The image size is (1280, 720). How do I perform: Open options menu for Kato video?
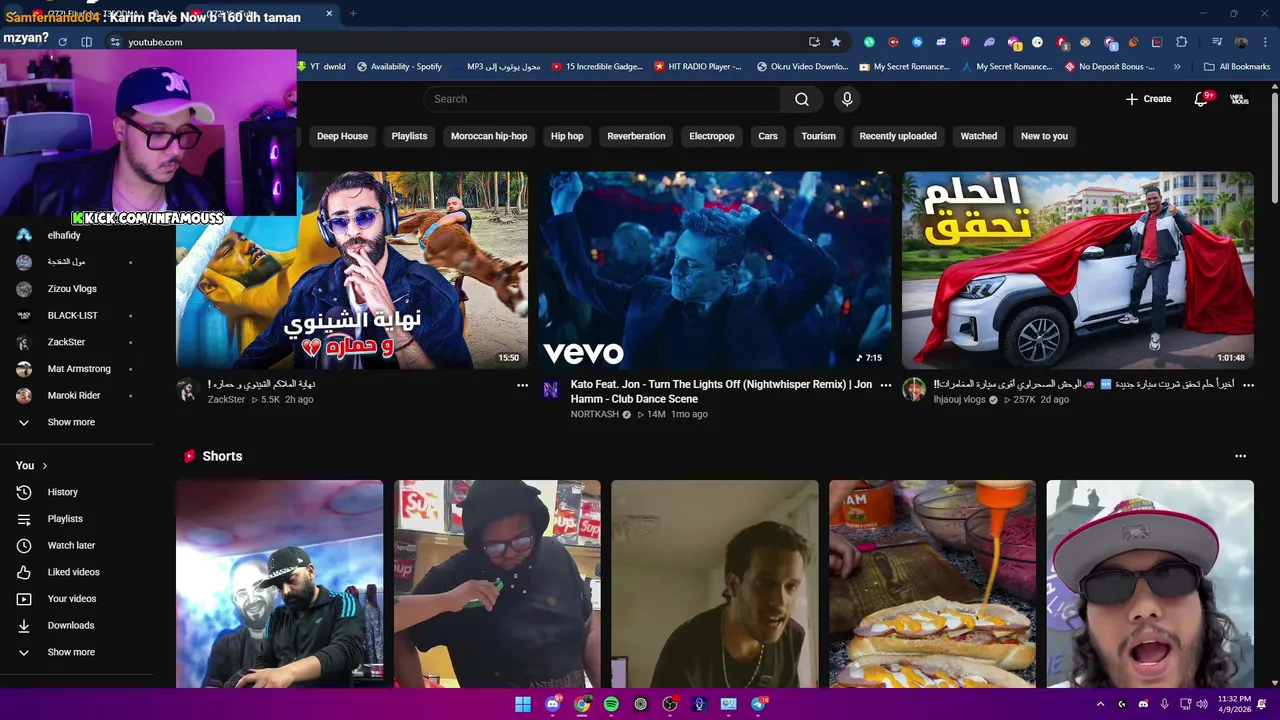[885, 385]
